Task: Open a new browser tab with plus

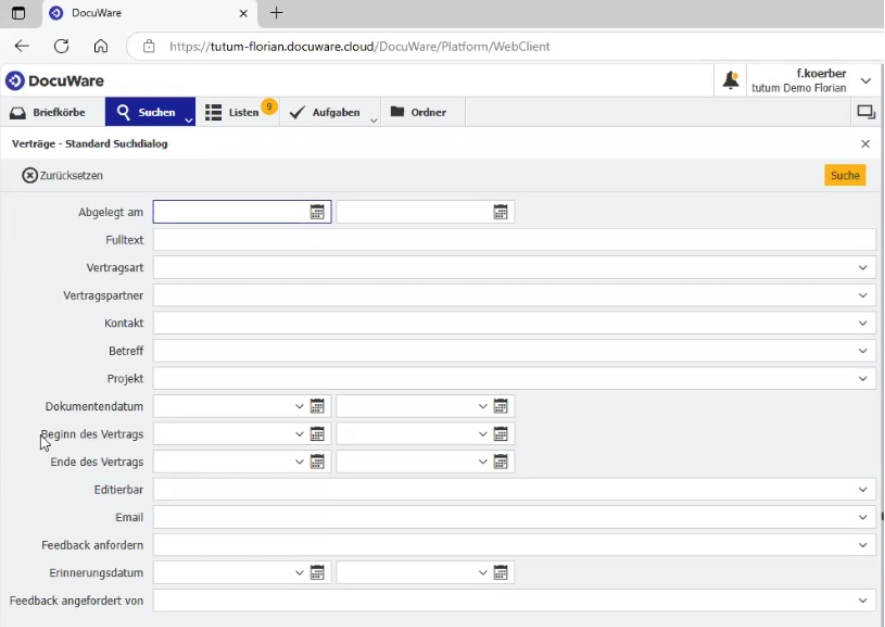Action: coord(277,13)
